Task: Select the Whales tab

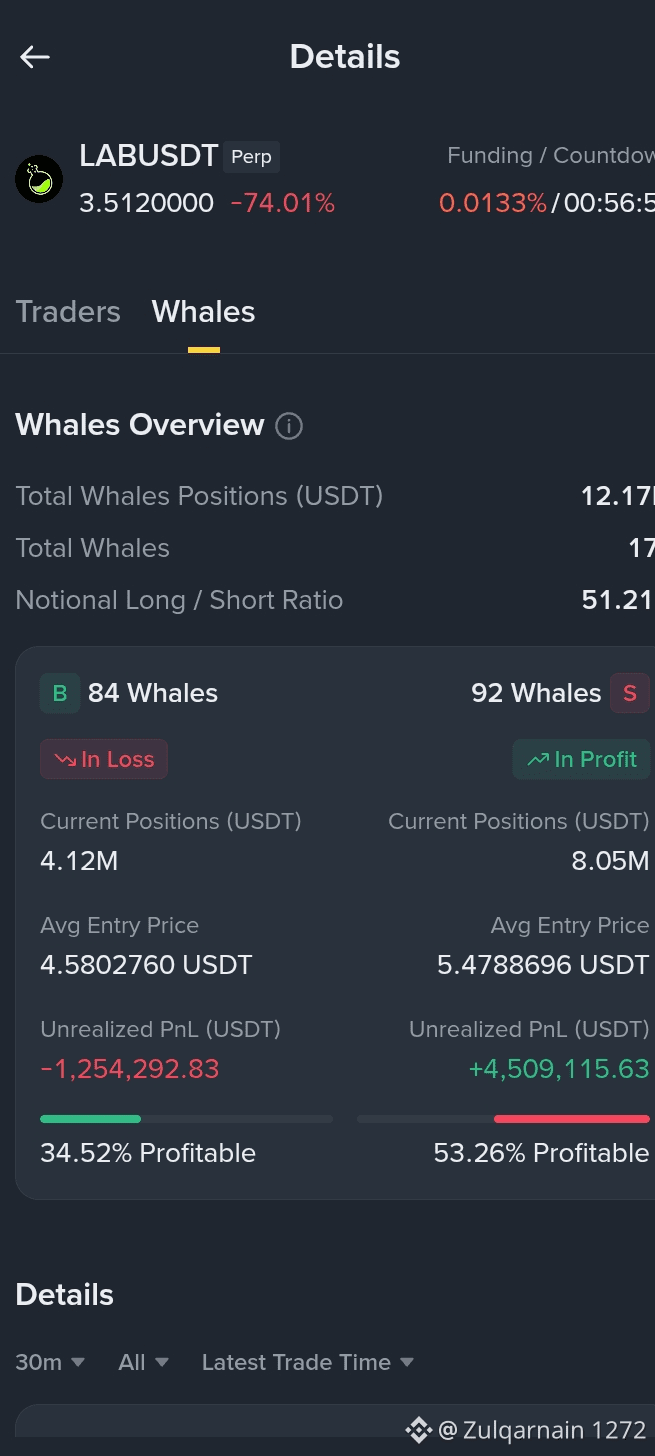Action: point(204,312)
